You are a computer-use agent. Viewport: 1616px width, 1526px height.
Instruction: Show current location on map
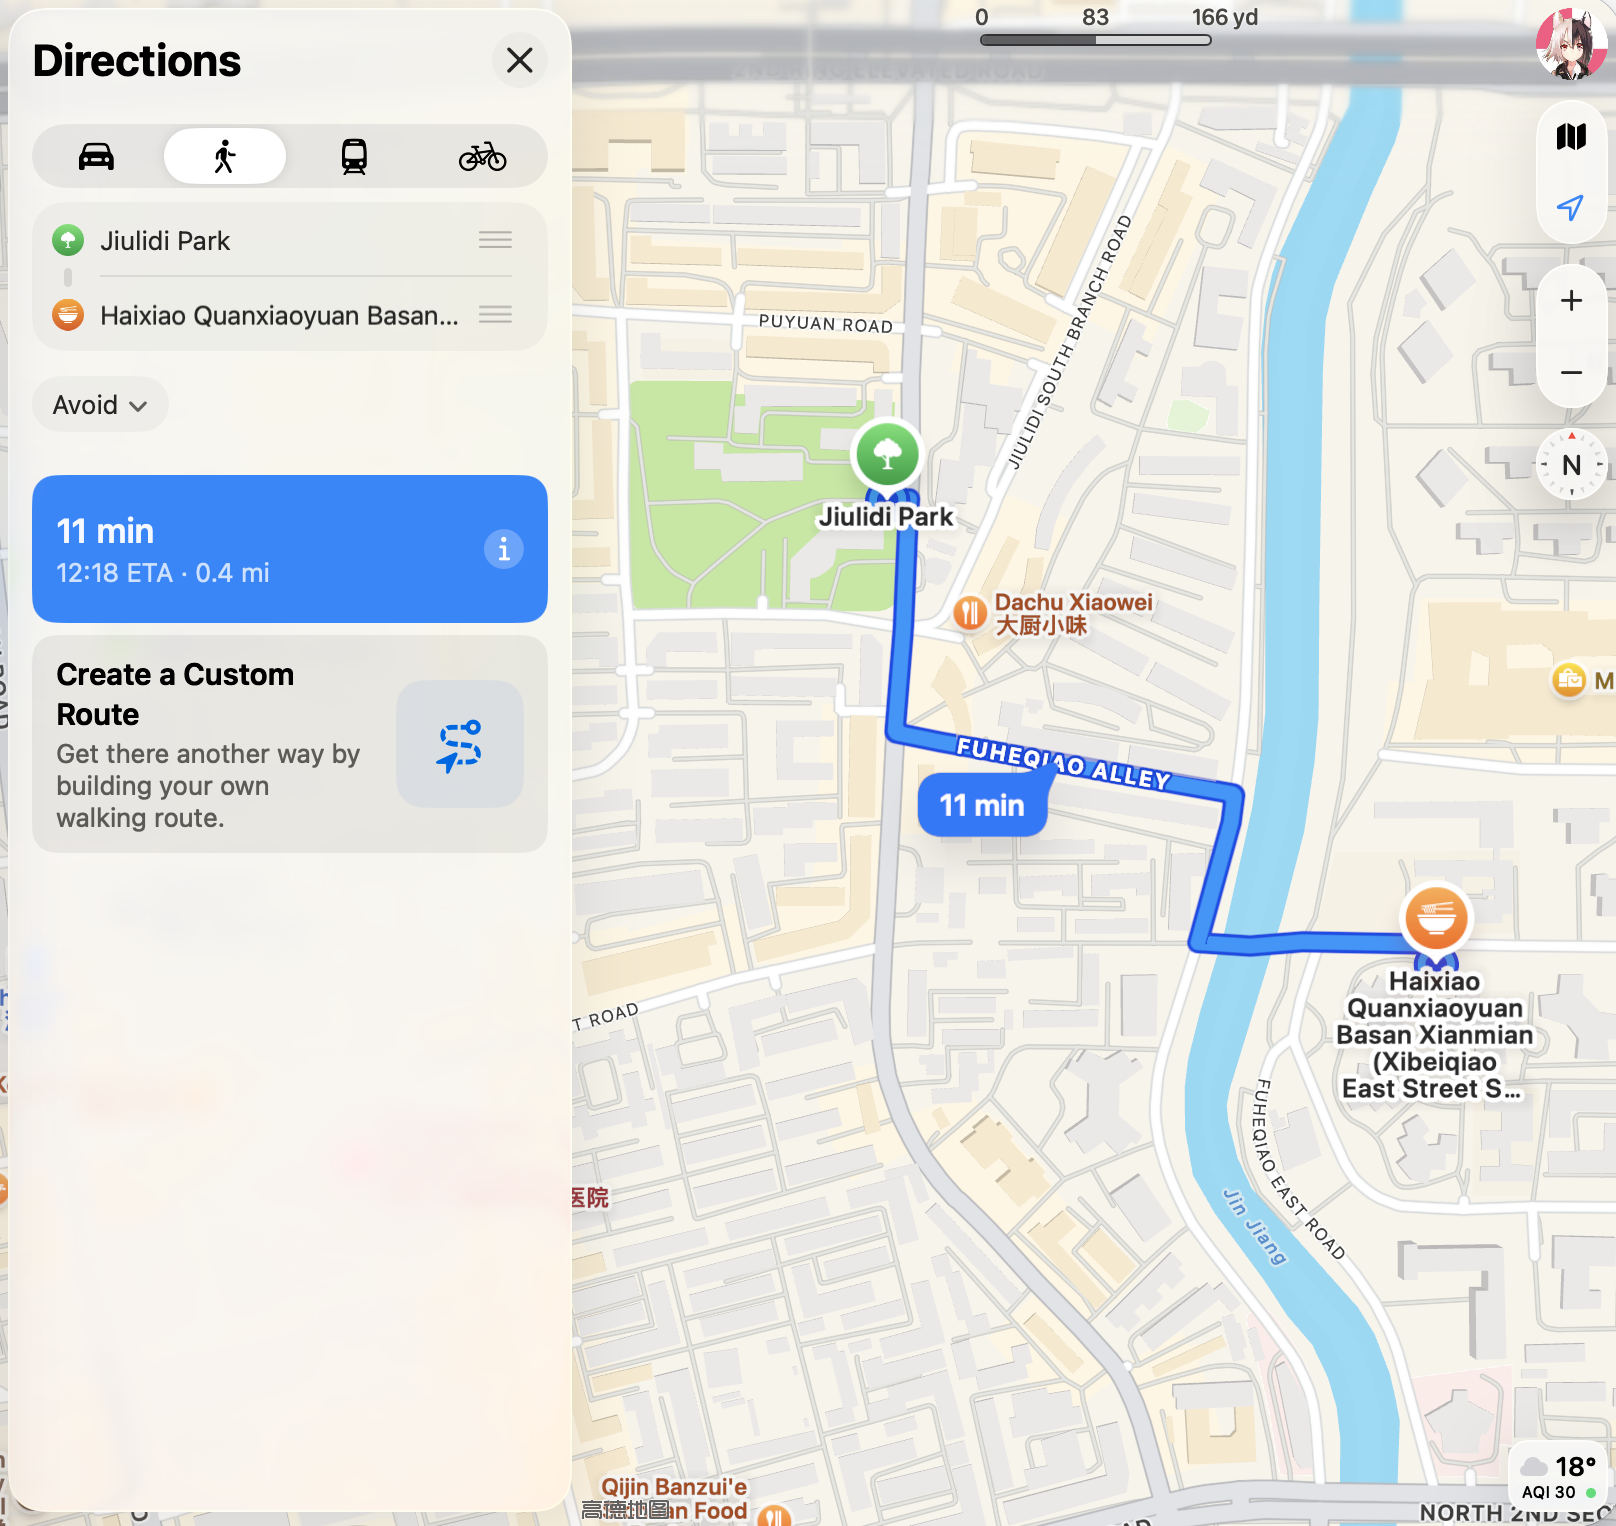pos(1571,207)
